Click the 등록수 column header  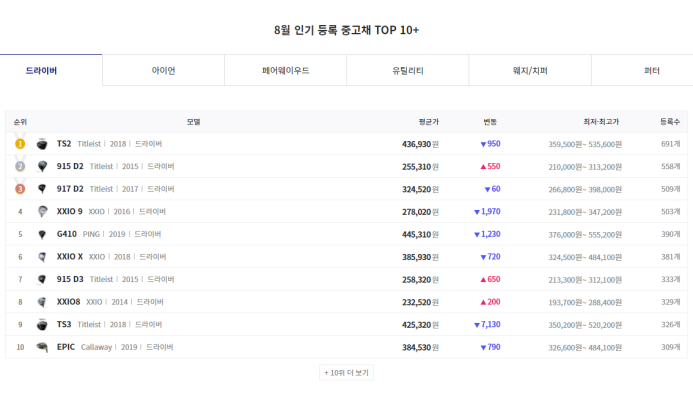pos(670,122)
